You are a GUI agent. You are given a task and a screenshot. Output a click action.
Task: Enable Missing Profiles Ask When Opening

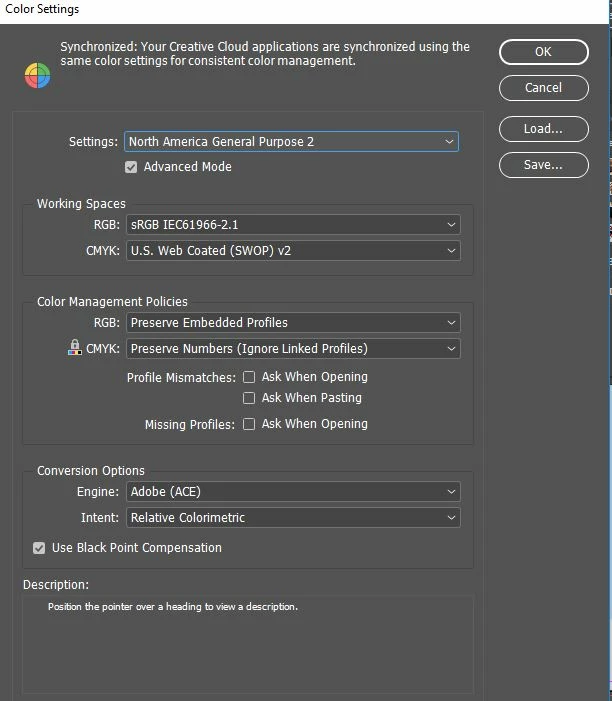[249, 424]
